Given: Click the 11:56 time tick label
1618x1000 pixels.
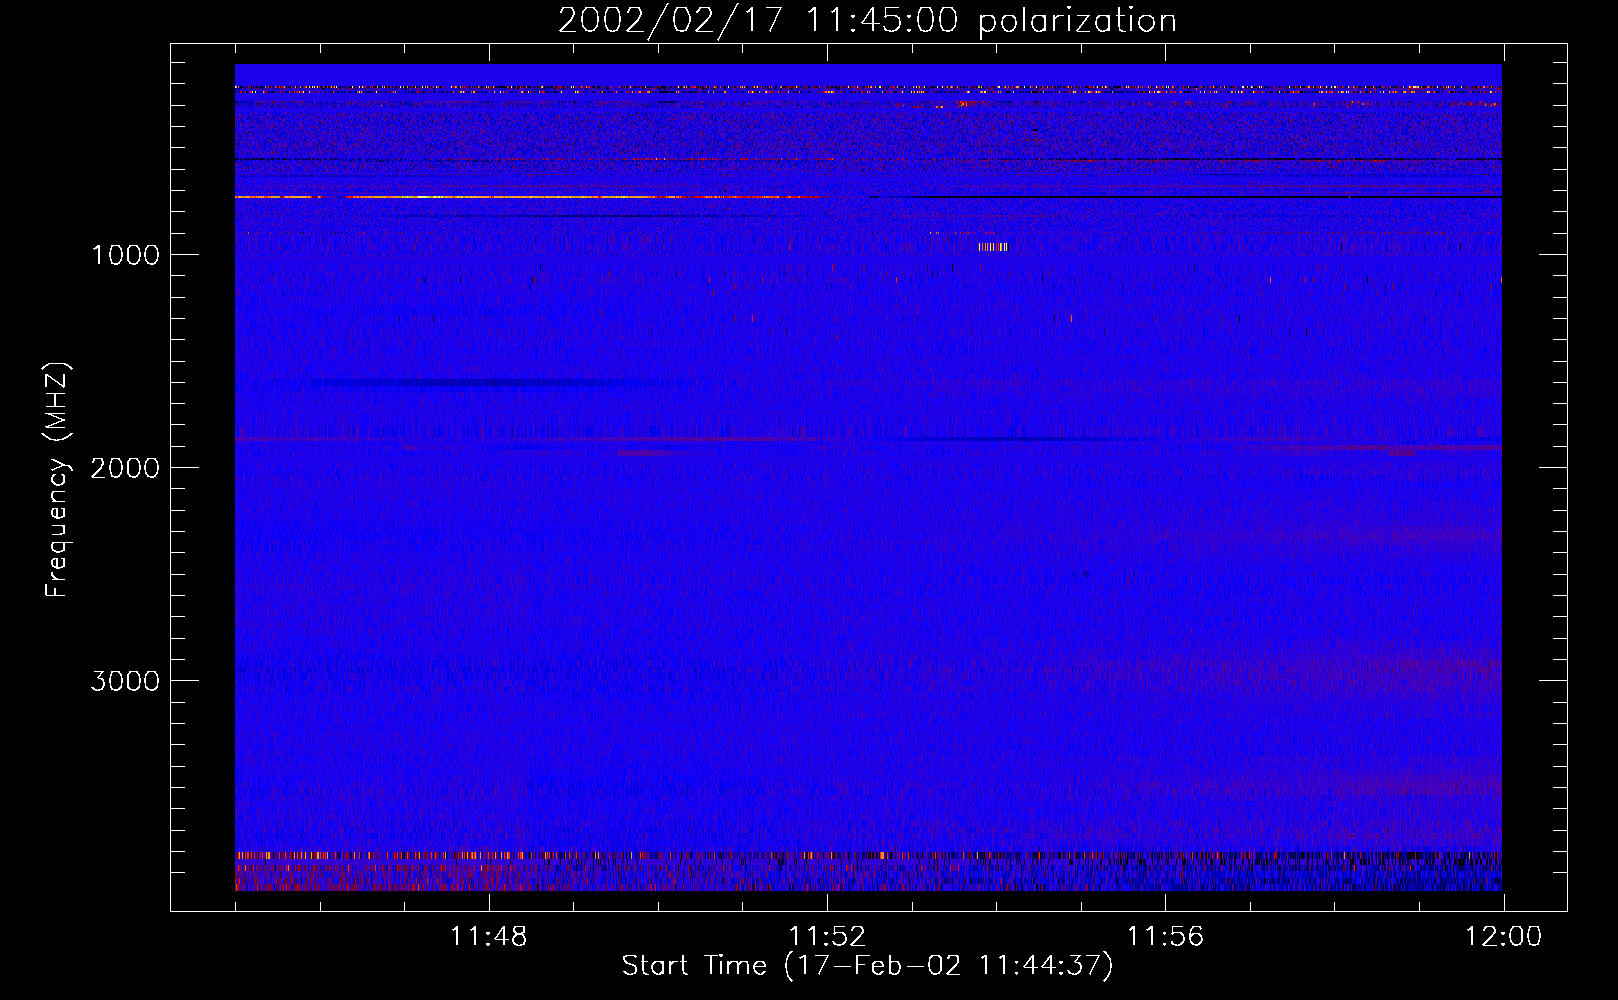Looking at the screenshot, I should point(1165,937).
